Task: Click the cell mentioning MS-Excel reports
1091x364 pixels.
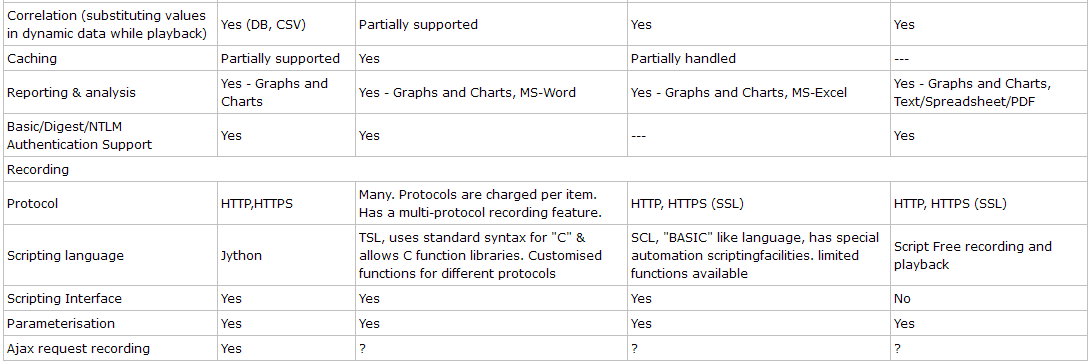Action: [739, 93]
